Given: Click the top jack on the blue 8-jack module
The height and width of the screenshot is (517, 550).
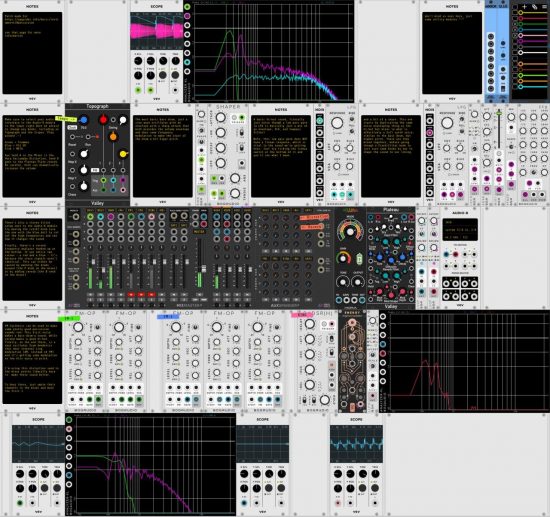Looking at the screenshot, I should point(491,36).
